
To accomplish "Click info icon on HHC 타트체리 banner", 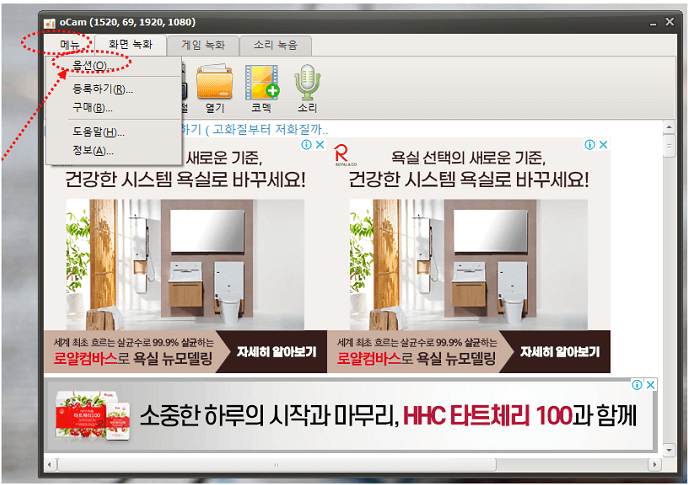I will coord(637,384).
